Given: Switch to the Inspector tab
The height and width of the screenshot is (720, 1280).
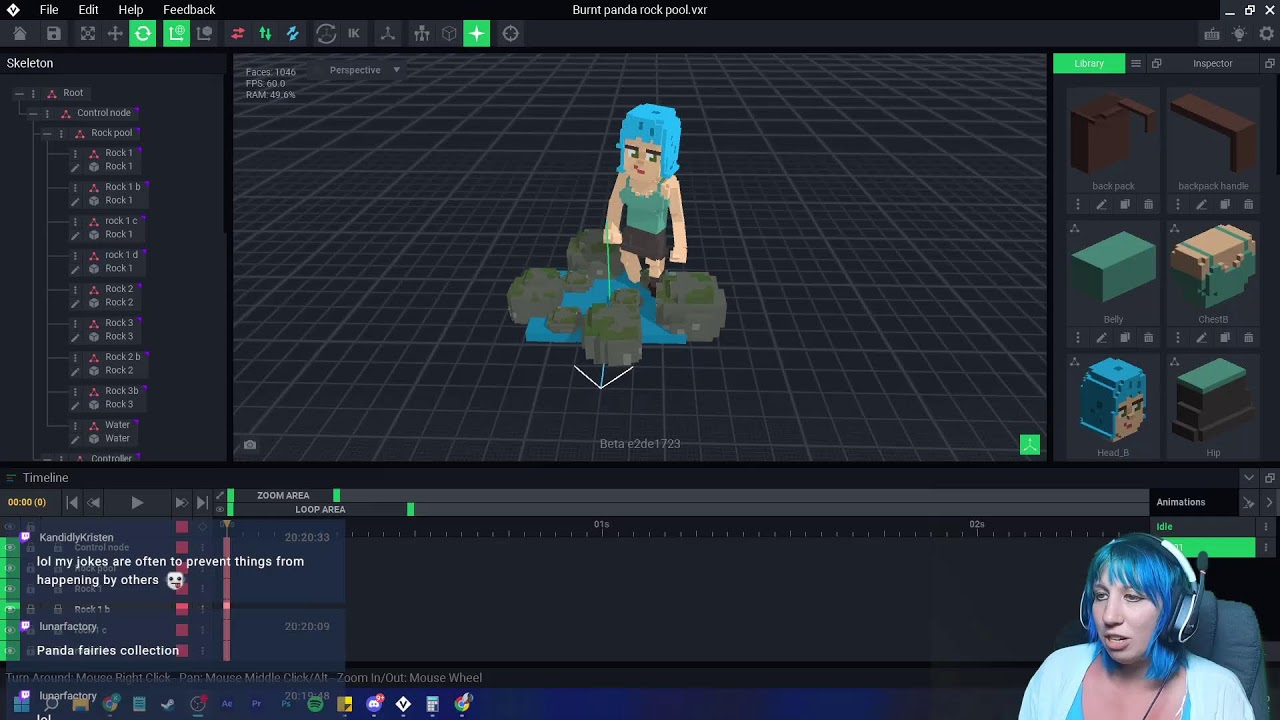Looking at the screenshot, I should (1212, 63).
